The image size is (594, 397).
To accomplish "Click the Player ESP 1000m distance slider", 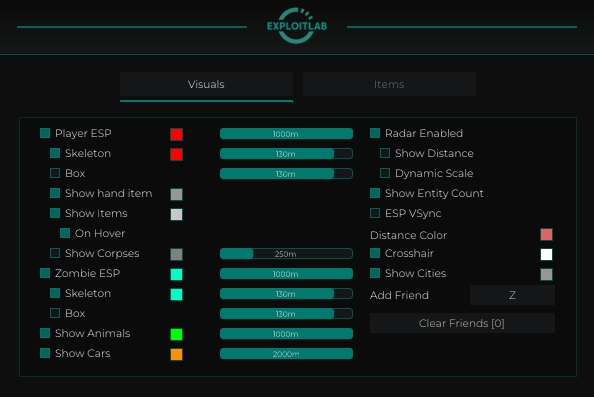I will tap(286, 133).
